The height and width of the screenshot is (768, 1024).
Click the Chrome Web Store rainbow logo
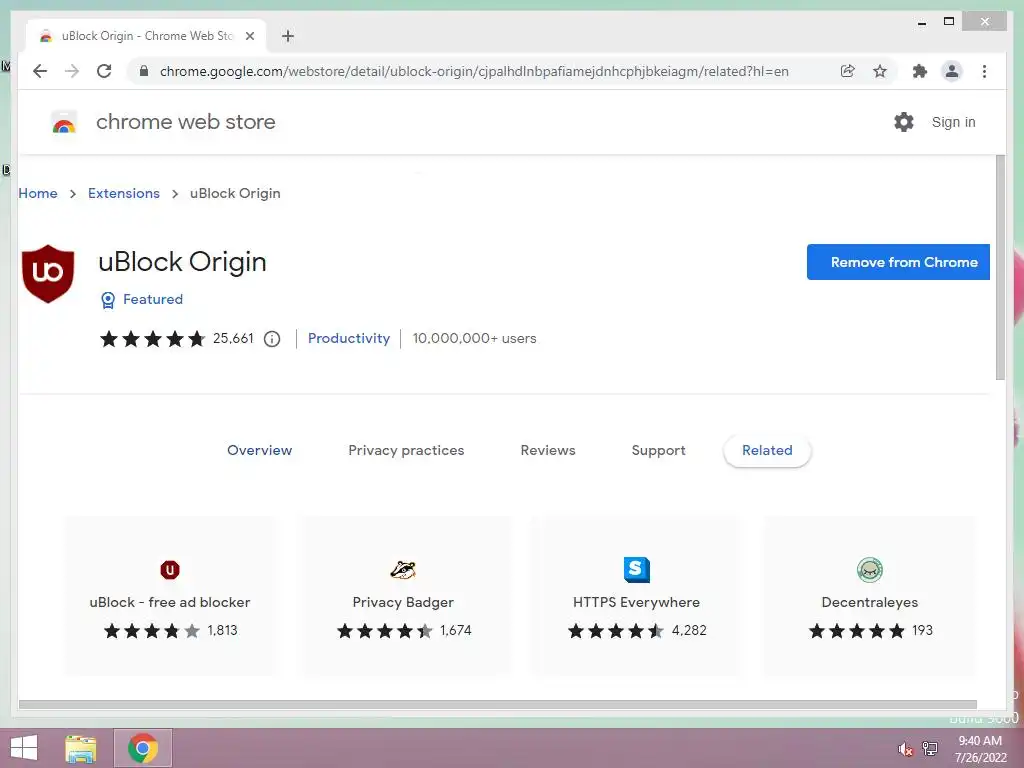pyautogui.click(x=64, y=122)
